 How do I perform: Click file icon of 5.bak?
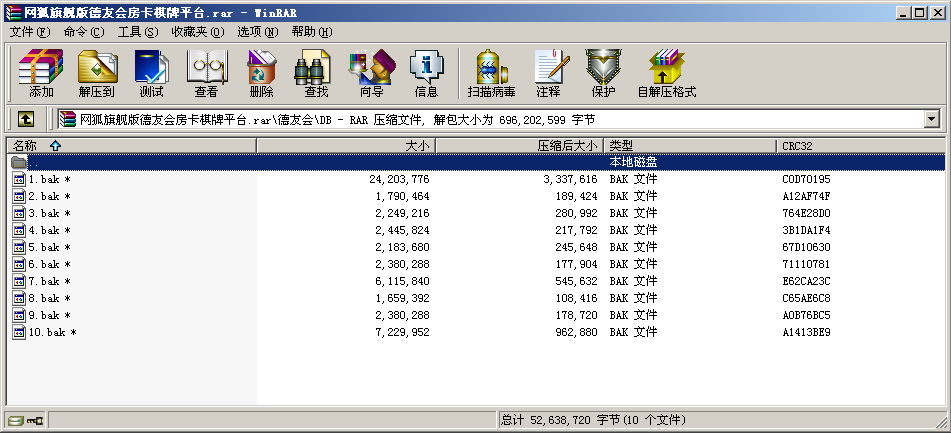[19, 247]
